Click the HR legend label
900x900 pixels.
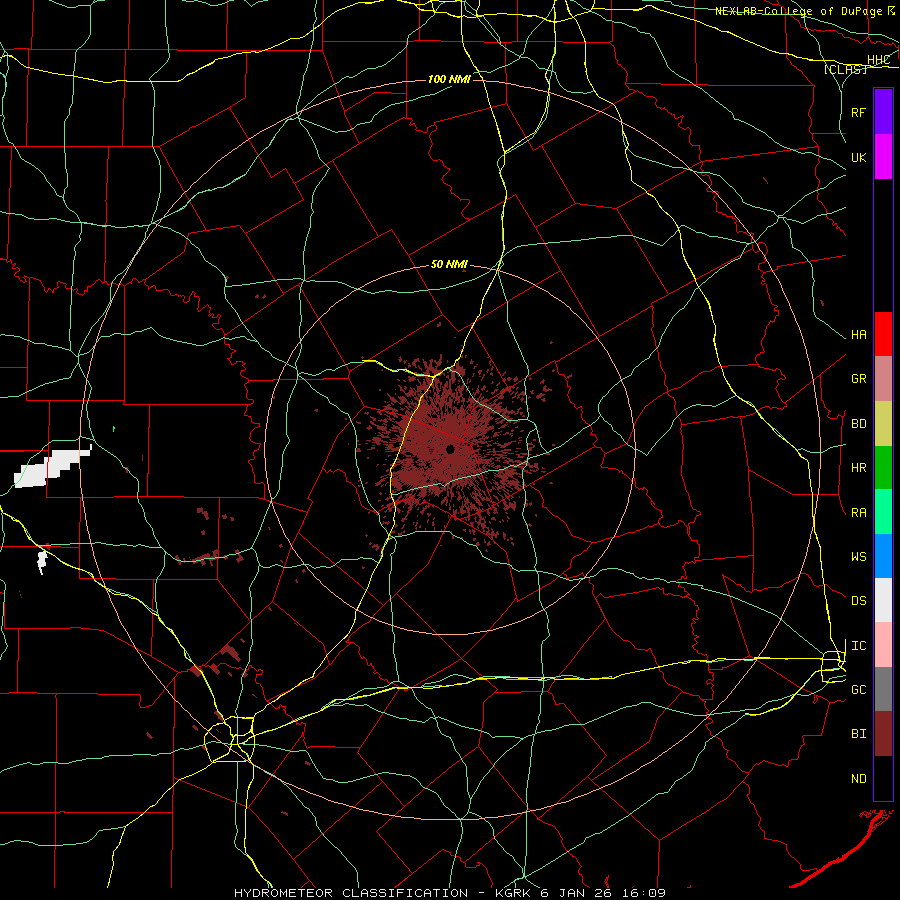point(858,468)
